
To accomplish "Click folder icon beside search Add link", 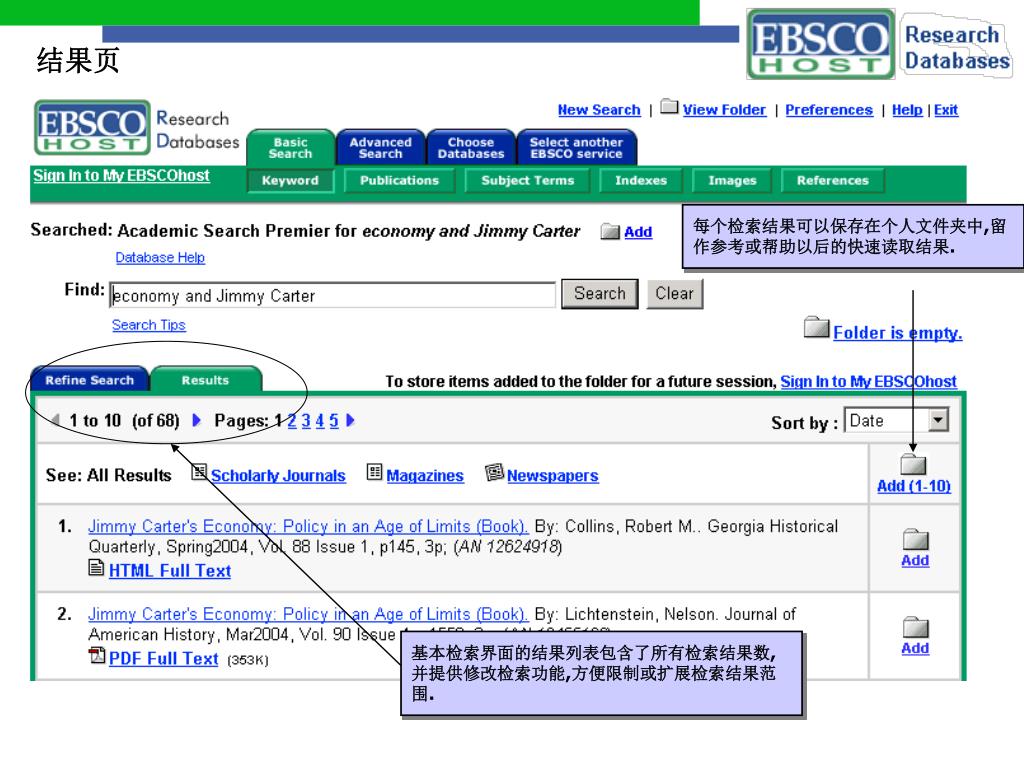I will pyautogui.click(x=610, y=231).
